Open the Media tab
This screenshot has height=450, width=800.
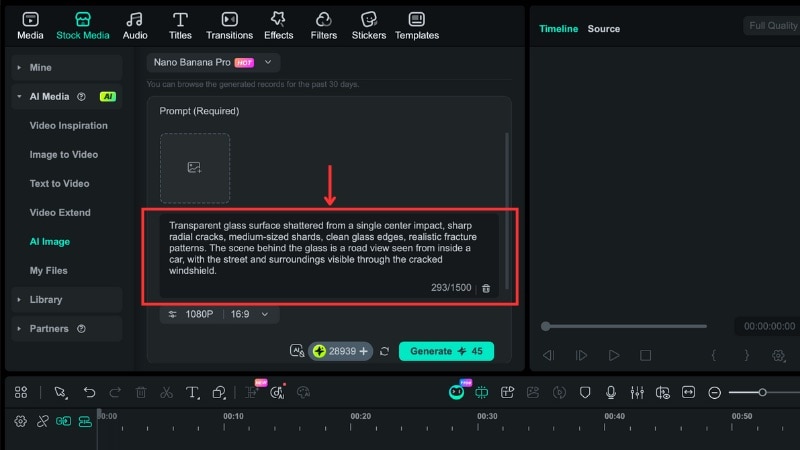(30, 26)
